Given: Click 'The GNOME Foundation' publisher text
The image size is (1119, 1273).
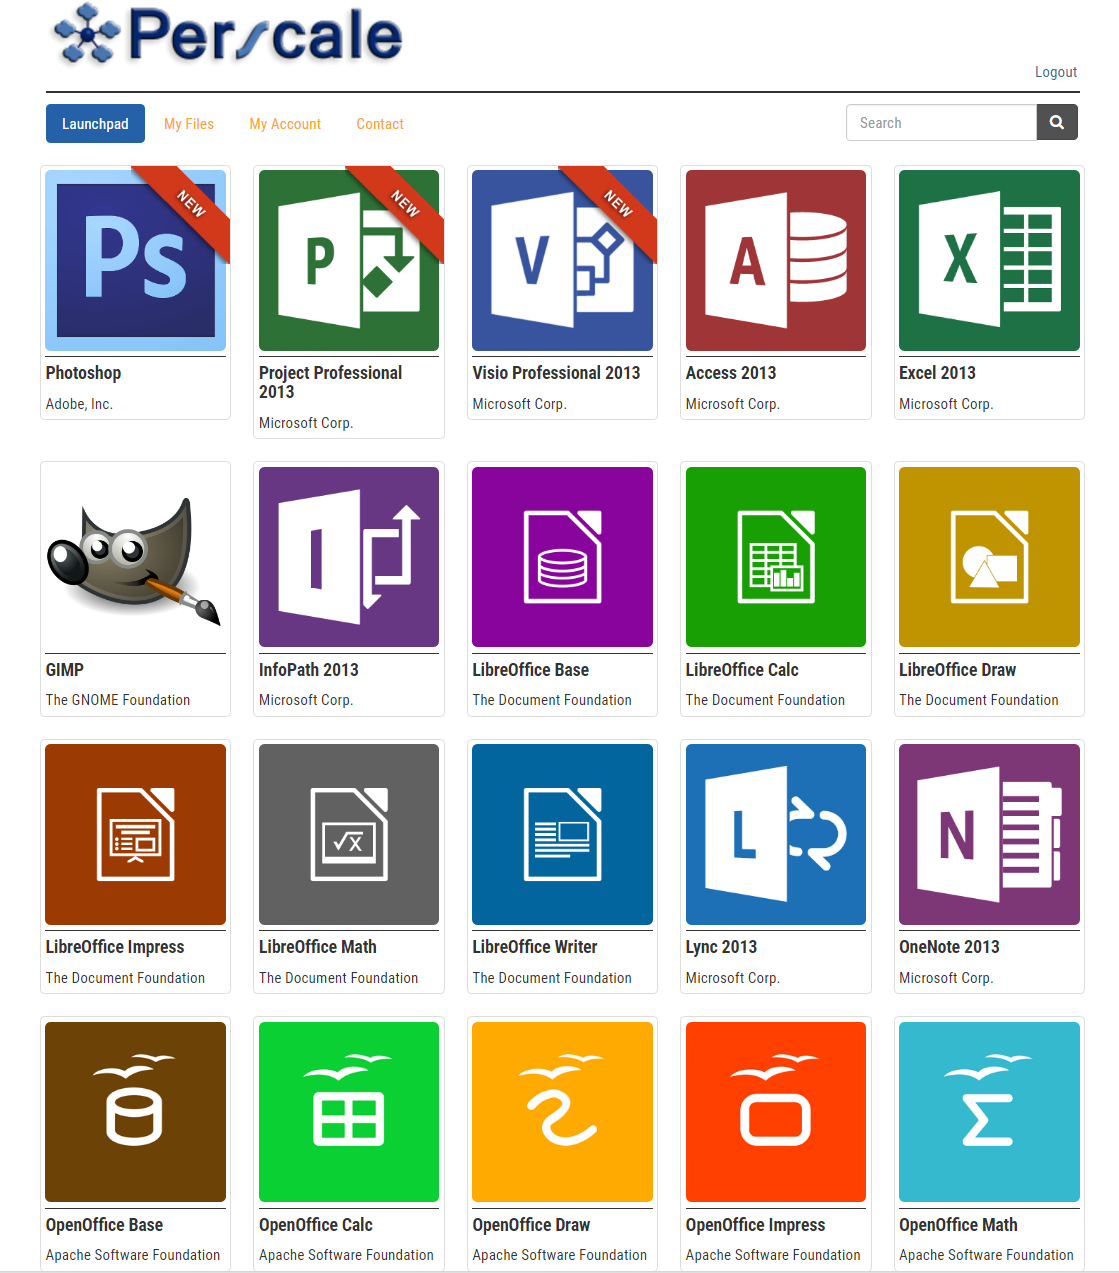Looking at the screenshot, I should point(118,700).
